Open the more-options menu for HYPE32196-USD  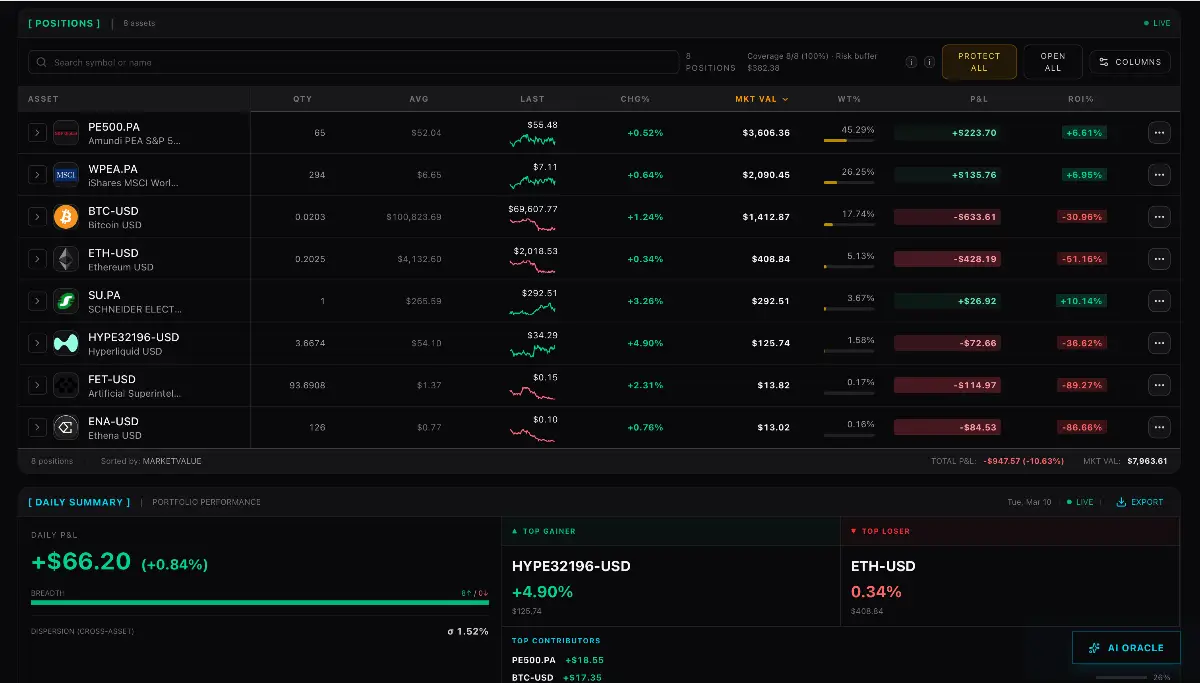point(1159,343)
